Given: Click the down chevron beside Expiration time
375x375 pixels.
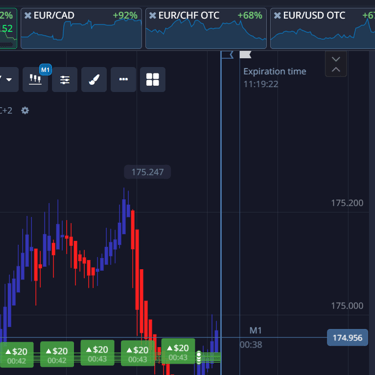Looking at the screenshot, I should (336, 59).
